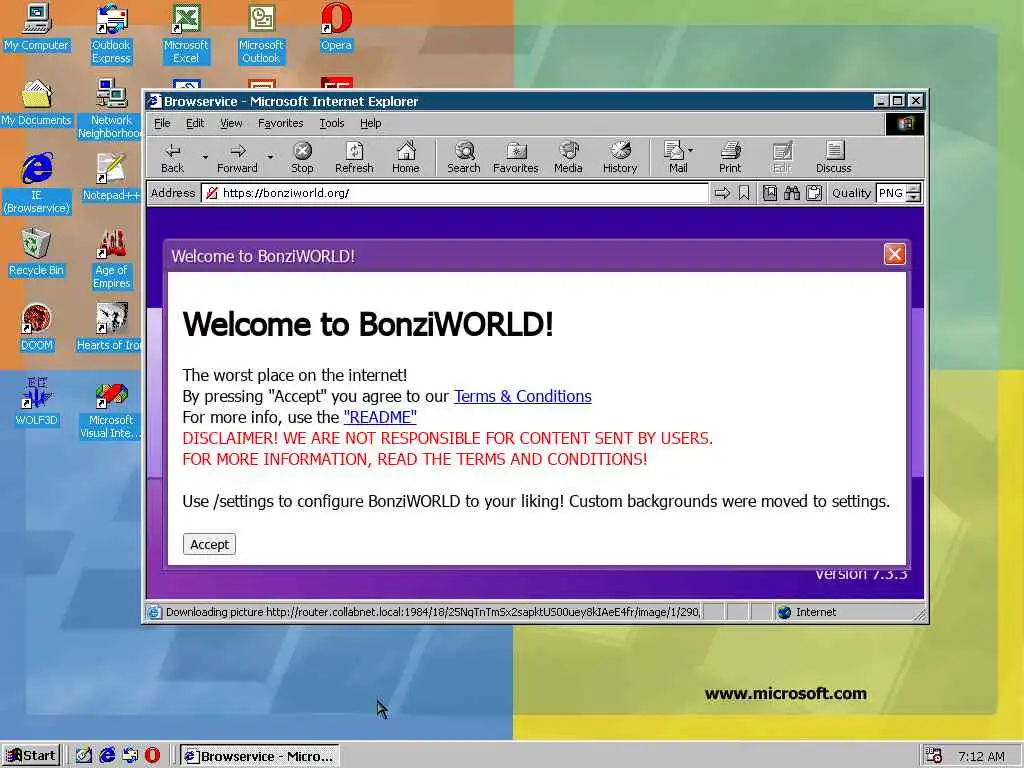Print the current page
1024x768 pixels.
pyautogui.click(x=730, y=157)
